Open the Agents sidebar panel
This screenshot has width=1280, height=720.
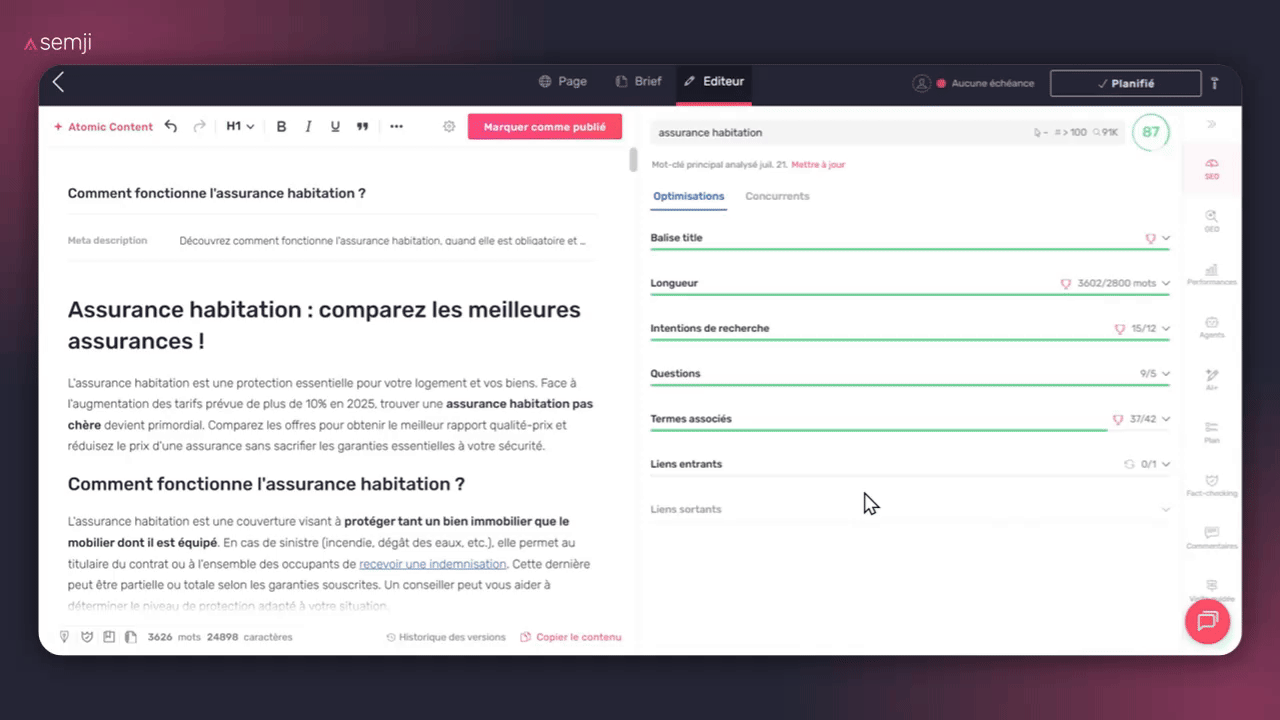click(x=1211, y=327)
